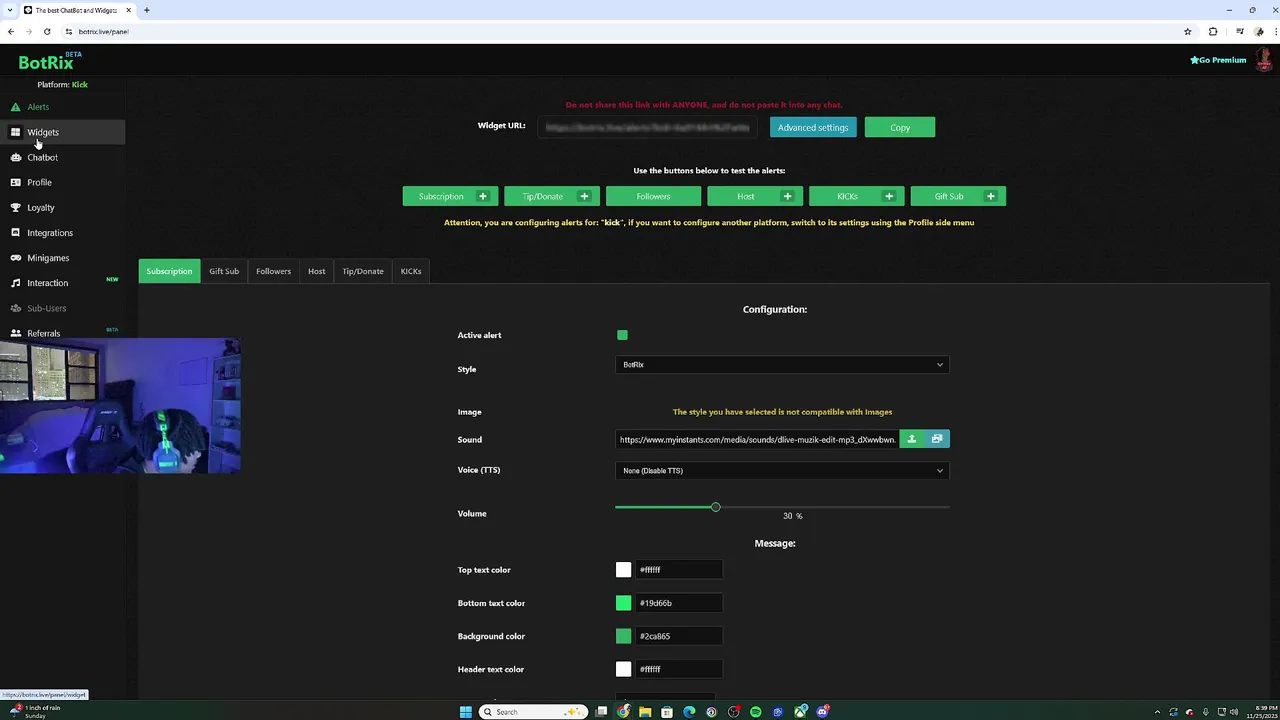Open Chrome extensions puzzle icon
The image size is (1280, 720).
1213,31
